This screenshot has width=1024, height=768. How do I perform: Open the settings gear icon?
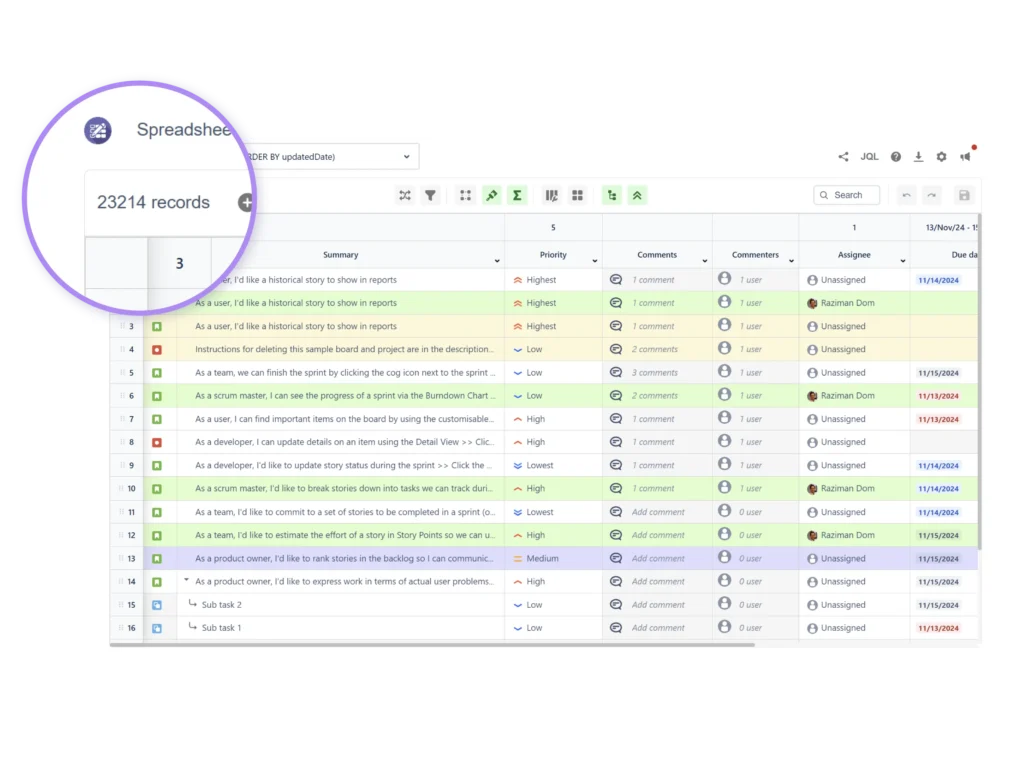pyautogui.click(x=941, y=157)
